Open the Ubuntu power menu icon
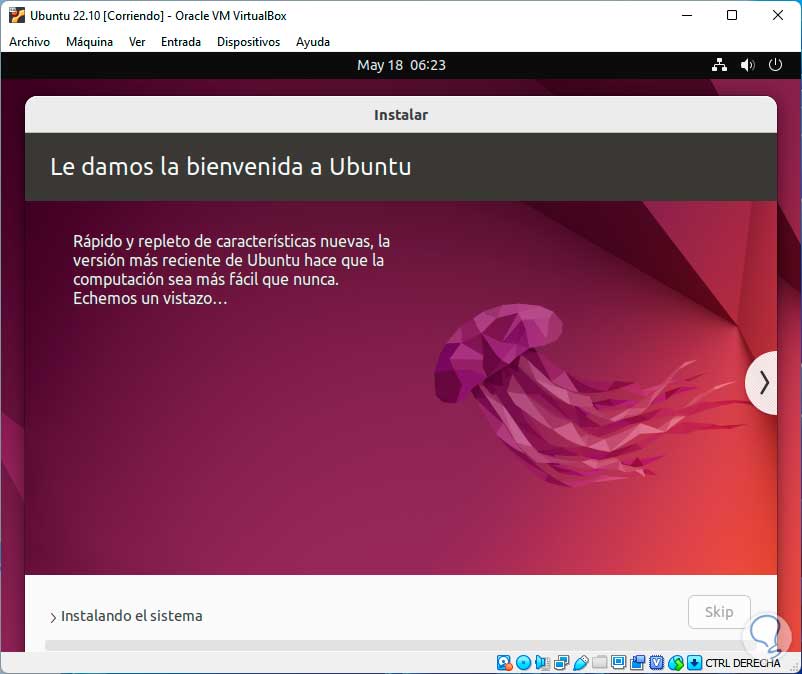The width and height of the screenshot is (802, 674). pyautogui.click(x=775, y=65)
